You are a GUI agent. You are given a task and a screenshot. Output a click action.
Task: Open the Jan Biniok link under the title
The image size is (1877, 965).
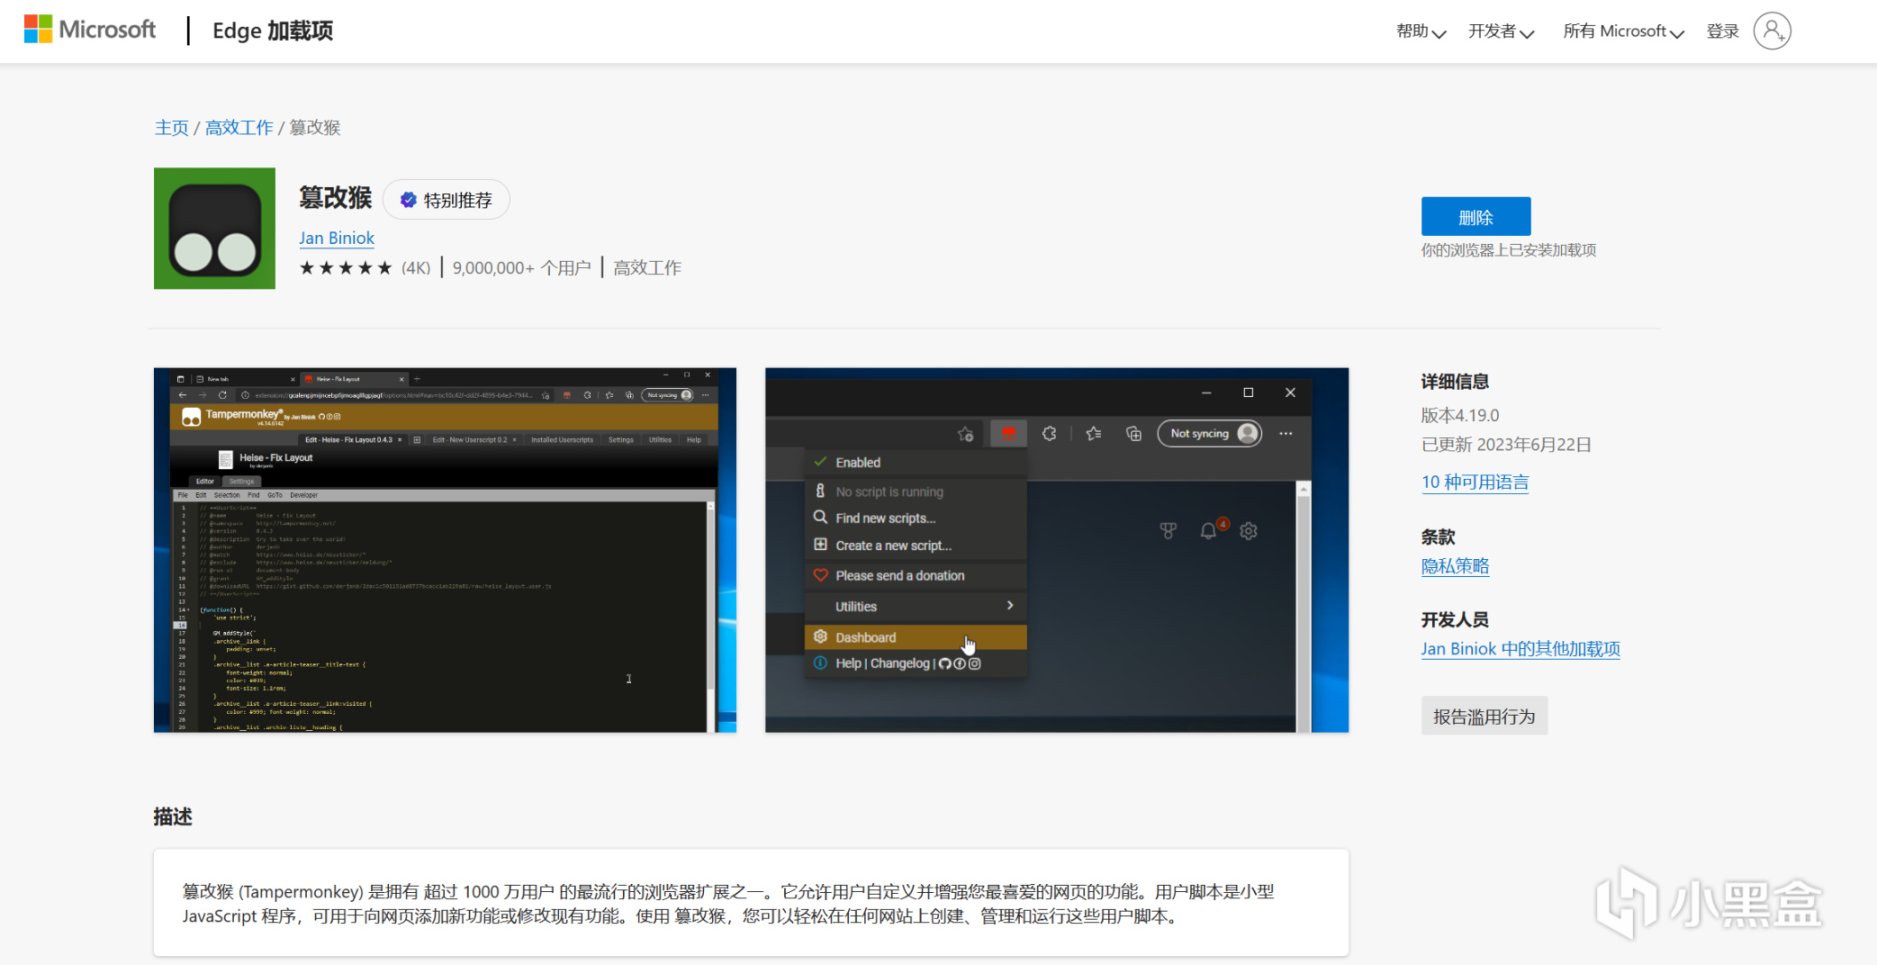click(337, 238)
